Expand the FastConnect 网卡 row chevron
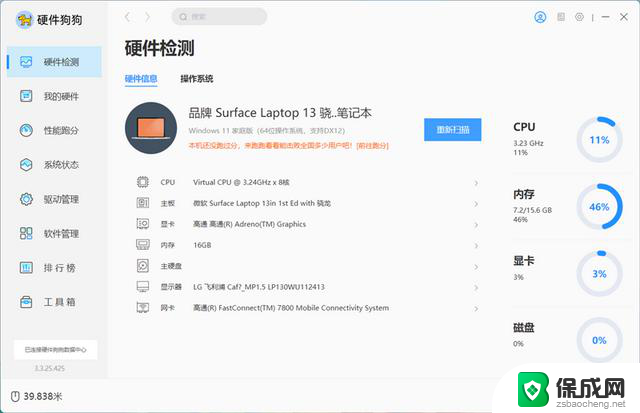Screen dimensions: 640x413 [476, 309]
